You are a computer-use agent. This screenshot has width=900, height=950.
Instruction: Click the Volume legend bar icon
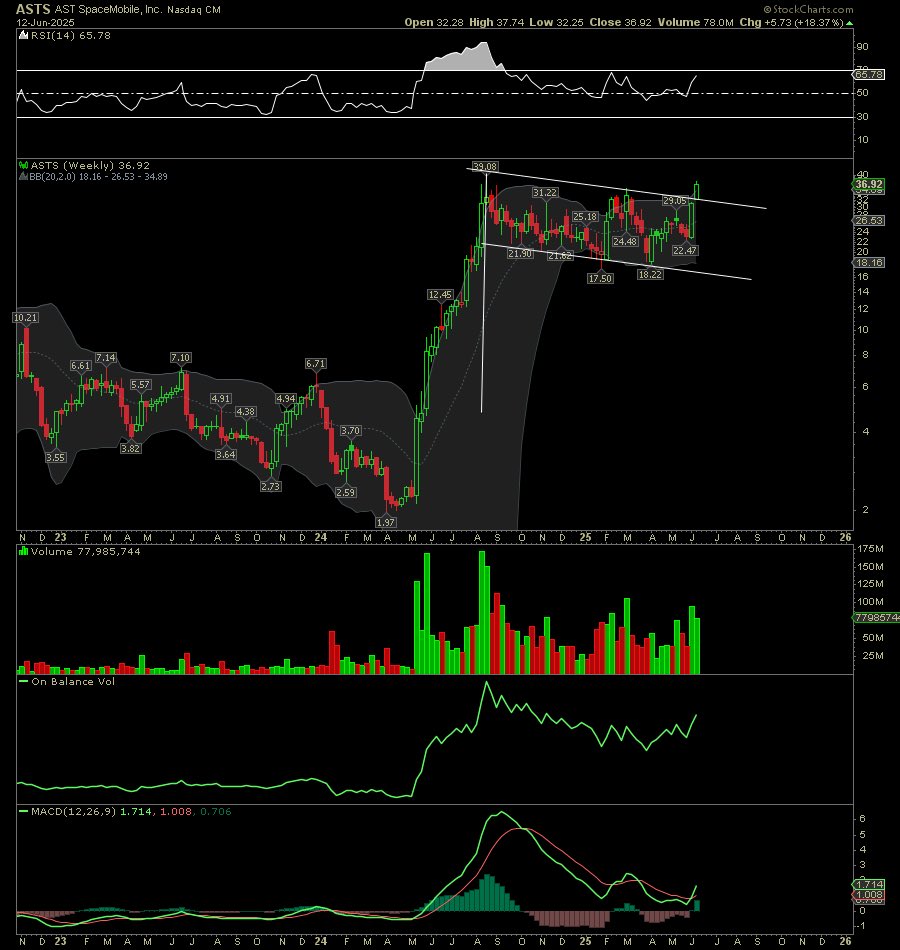pos(24,551)
